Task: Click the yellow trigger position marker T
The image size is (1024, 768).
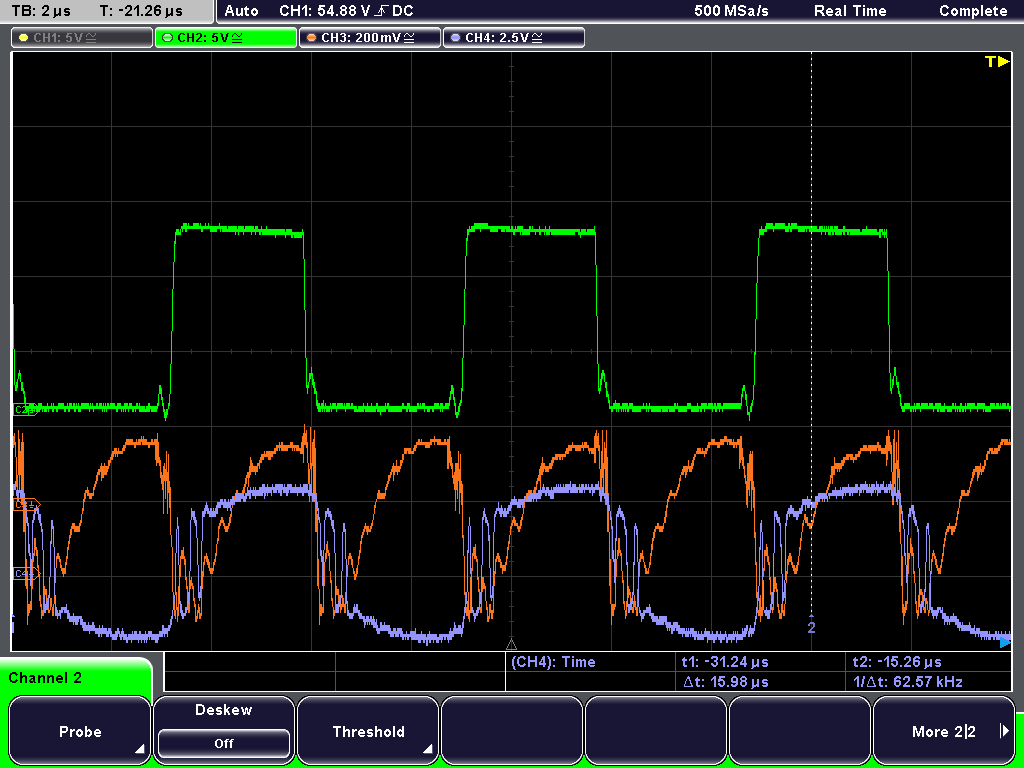Action: [x=997, y=61]
